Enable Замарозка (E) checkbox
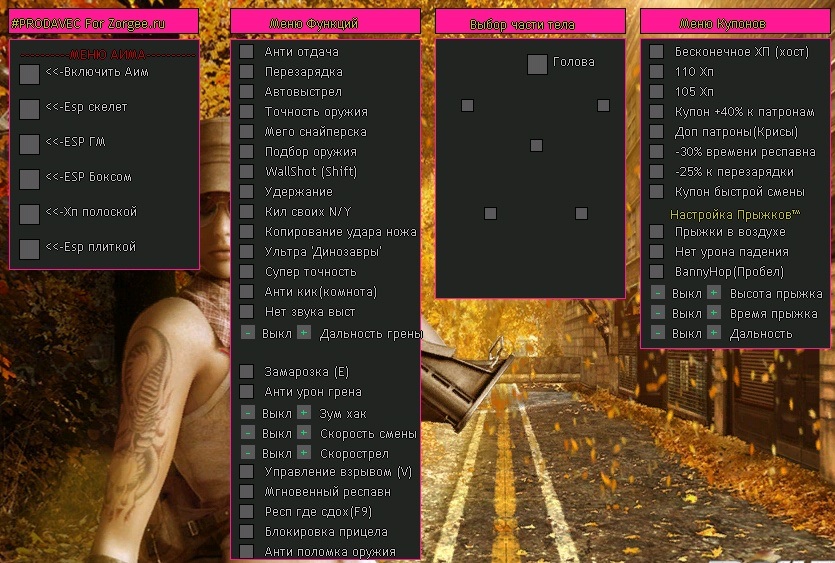Image resolution: width=835 pixels, height=563 pixels. pyautogui.click(x=247, y=371)
